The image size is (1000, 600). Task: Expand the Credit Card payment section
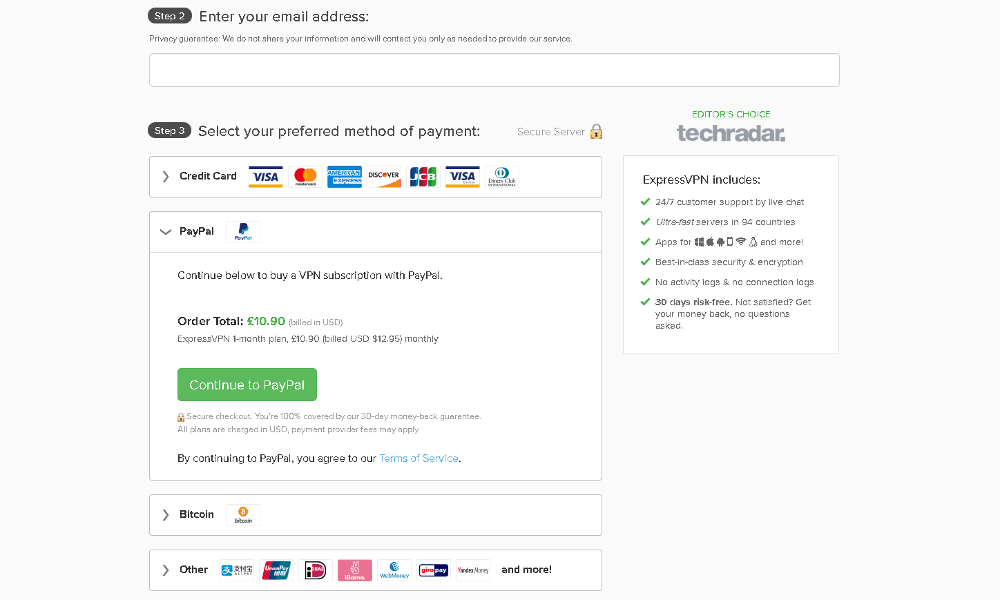(375, 177)
